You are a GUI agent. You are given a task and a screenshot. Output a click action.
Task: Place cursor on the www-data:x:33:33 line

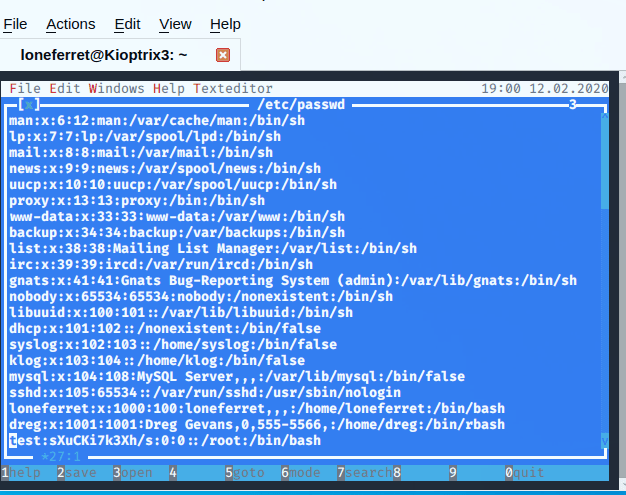tap(177, 216)
